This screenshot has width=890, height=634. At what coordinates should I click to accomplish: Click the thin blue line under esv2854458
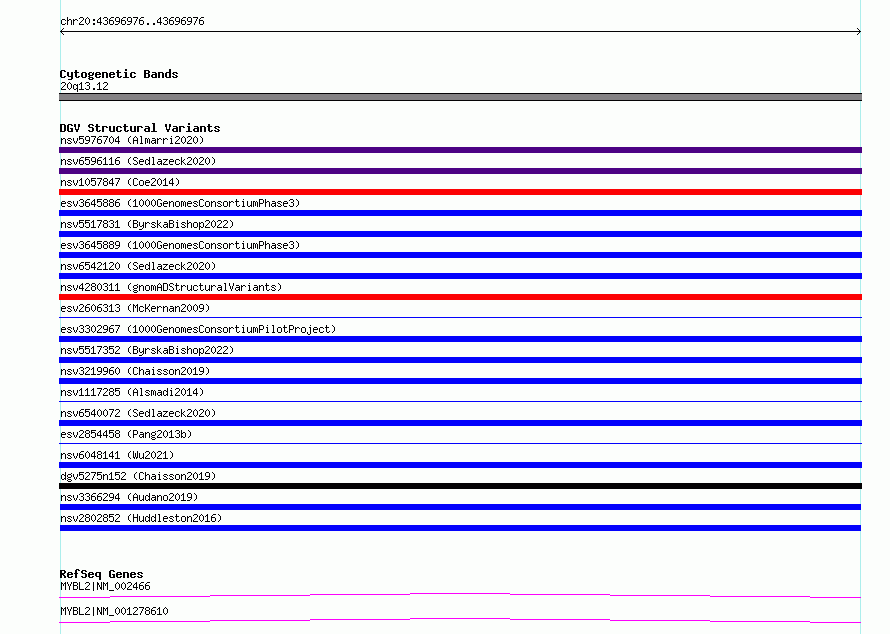[x=460, y=443]
